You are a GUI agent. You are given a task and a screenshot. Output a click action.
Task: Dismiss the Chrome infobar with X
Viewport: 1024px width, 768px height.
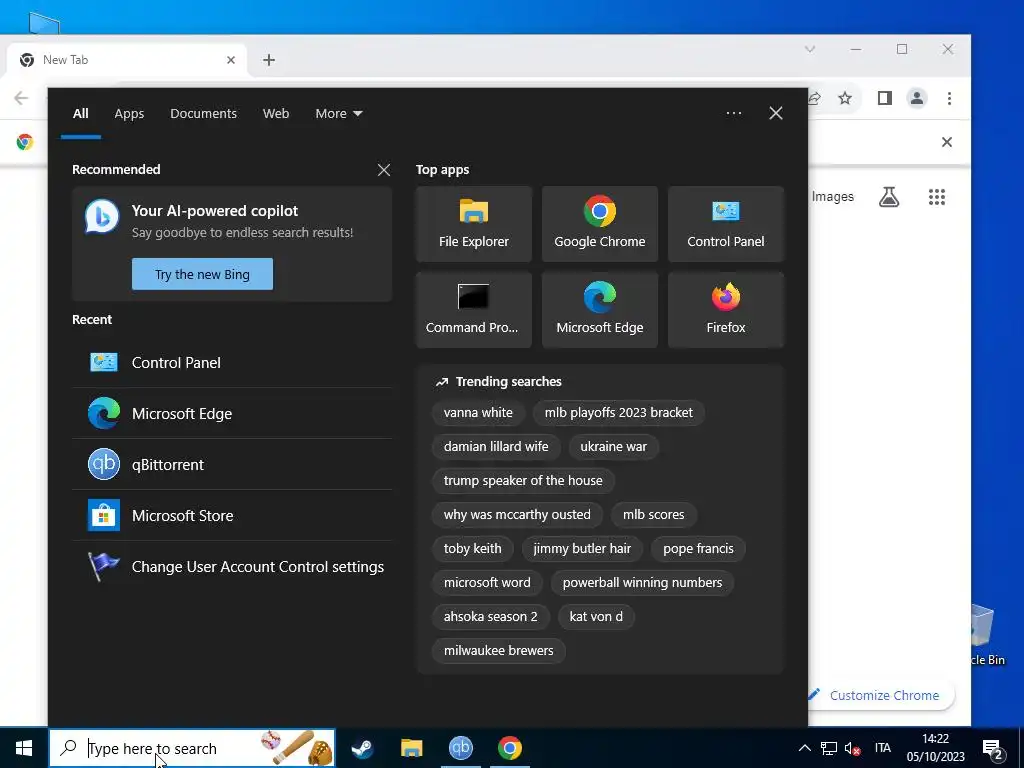946,142
